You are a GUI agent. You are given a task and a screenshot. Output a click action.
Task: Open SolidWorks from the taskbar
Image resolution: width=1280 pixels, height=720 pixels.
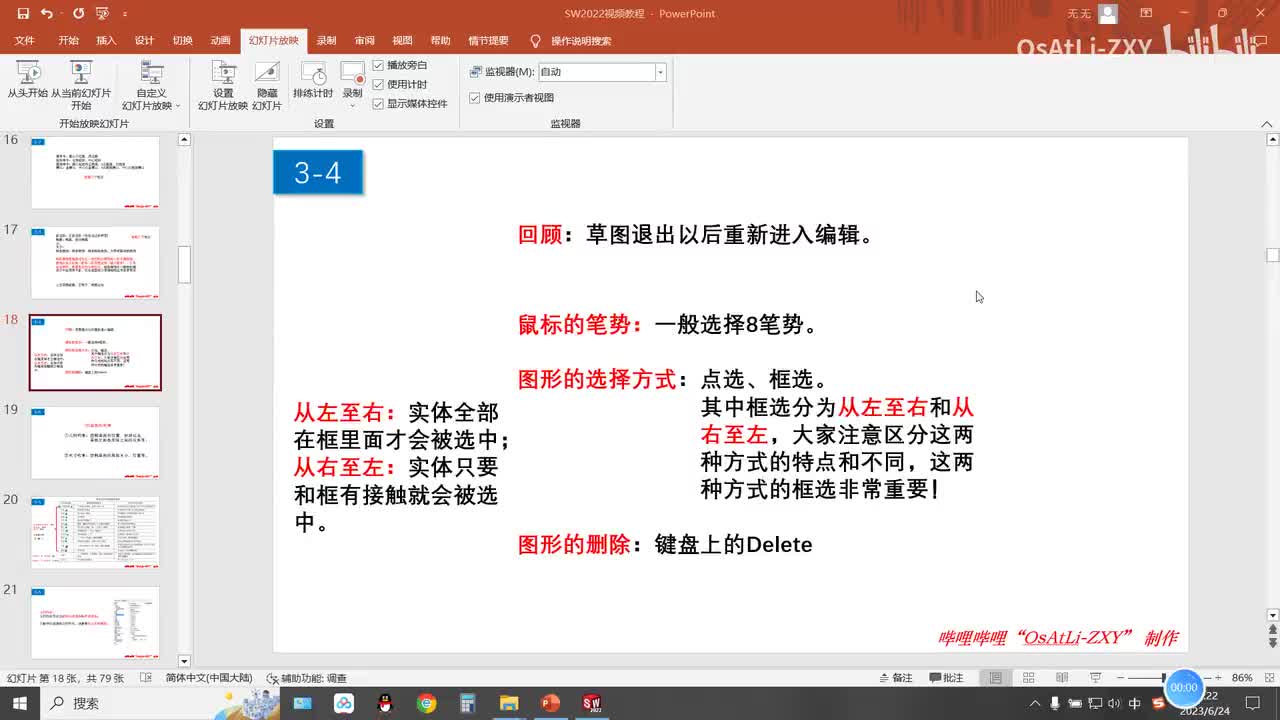point(591,703)
